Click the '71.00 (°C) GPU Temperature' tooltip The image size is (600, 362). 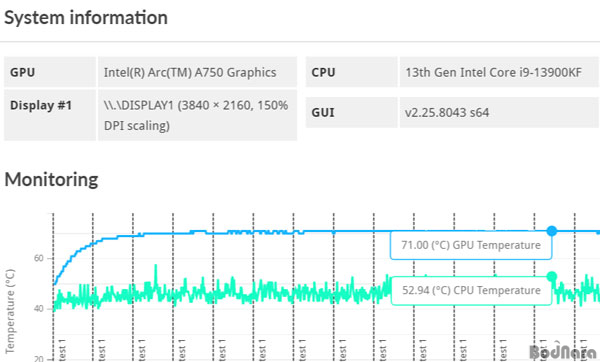pos(471,245)
